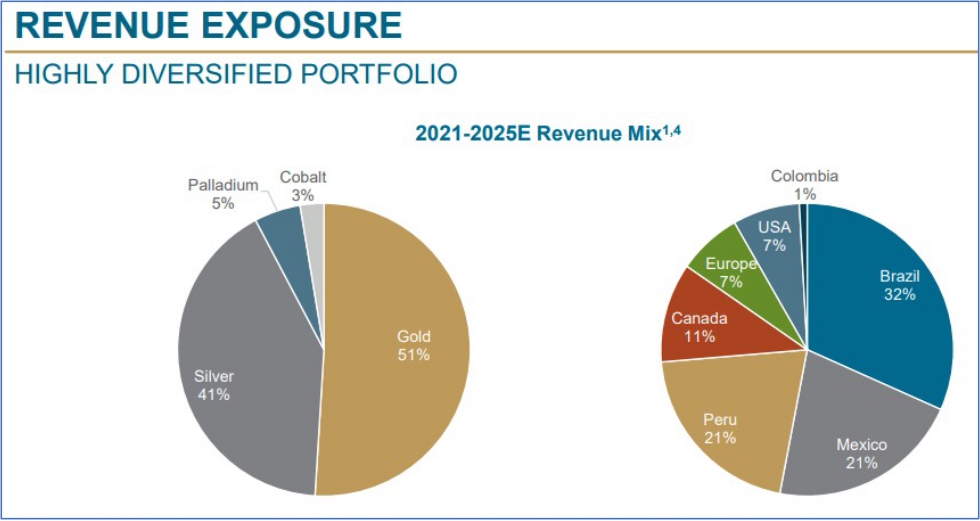Screen dimensions: 980x521
Task: Select the HIGHLY DIVERSIFIED PORTFOLIO subtitle
Action: pos(235,73)
